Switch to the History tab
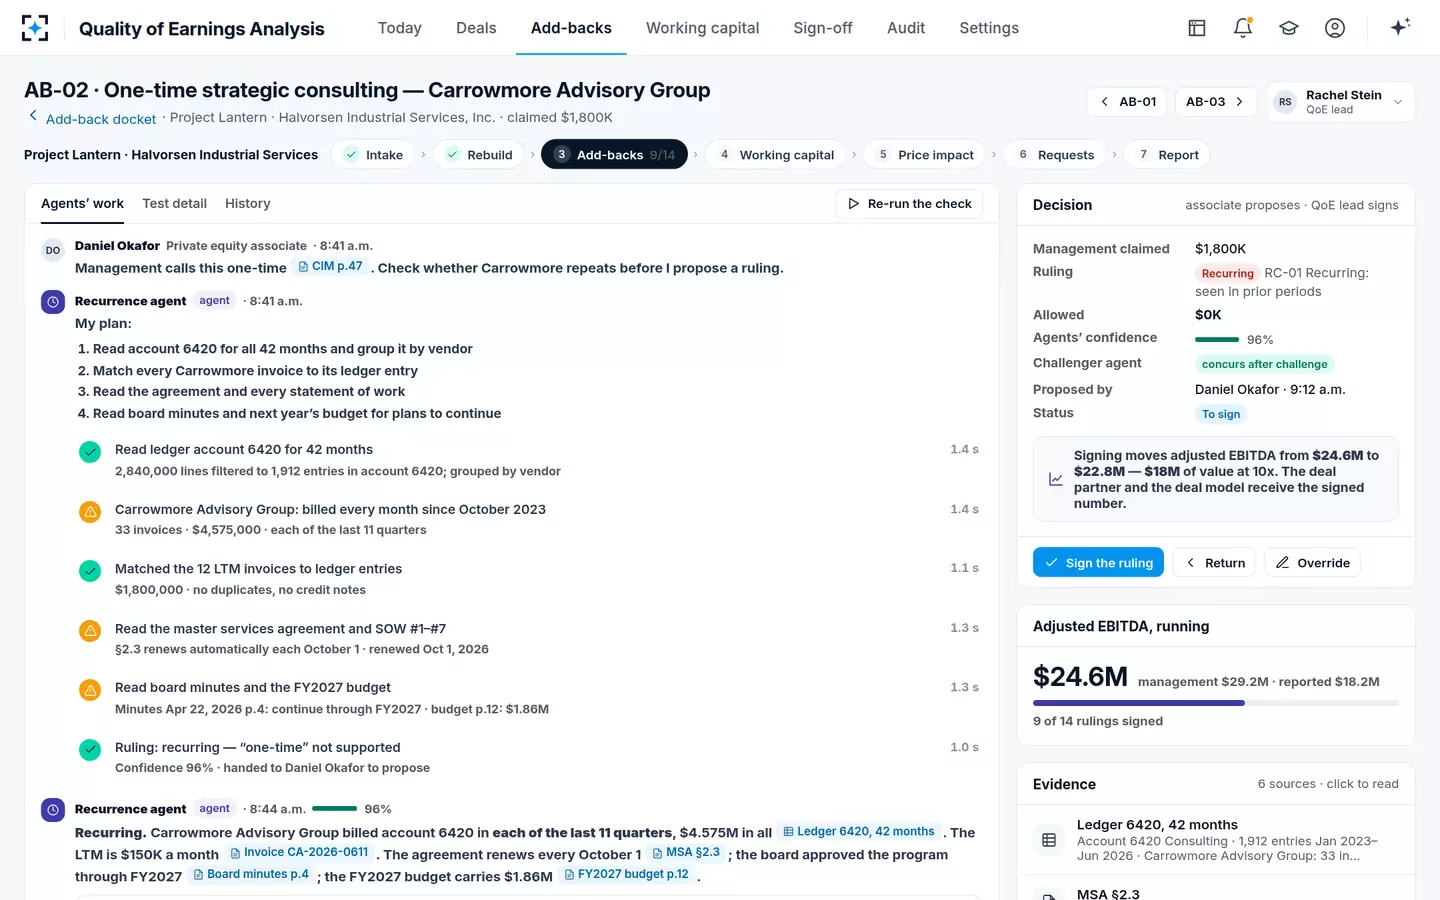 (x=248, y=204)
